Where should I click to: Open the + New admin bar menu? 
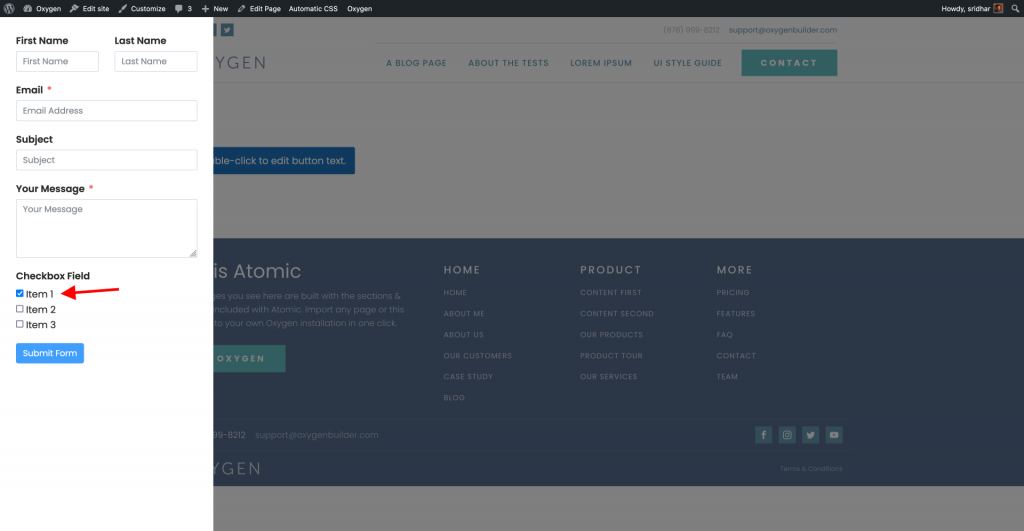[x=215, y=8]
